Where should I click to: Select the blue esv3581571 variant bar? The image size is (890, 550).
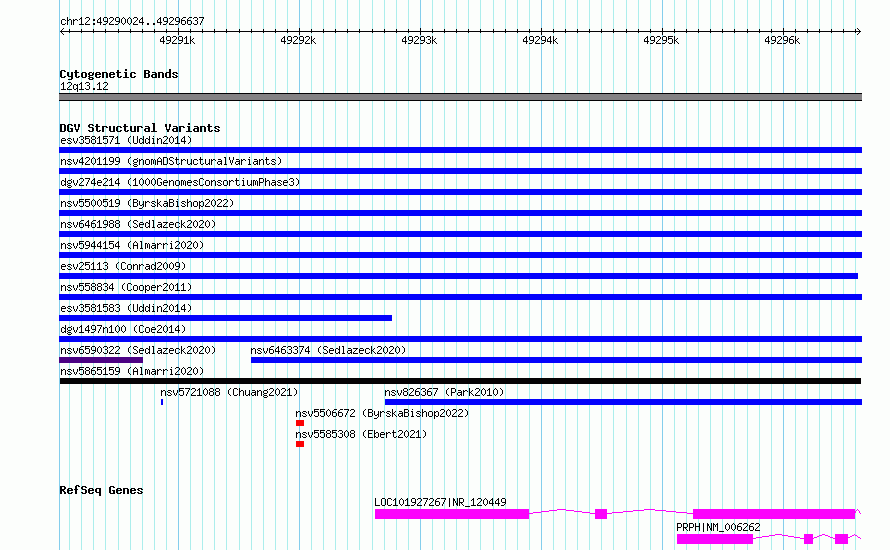(460, 150)
